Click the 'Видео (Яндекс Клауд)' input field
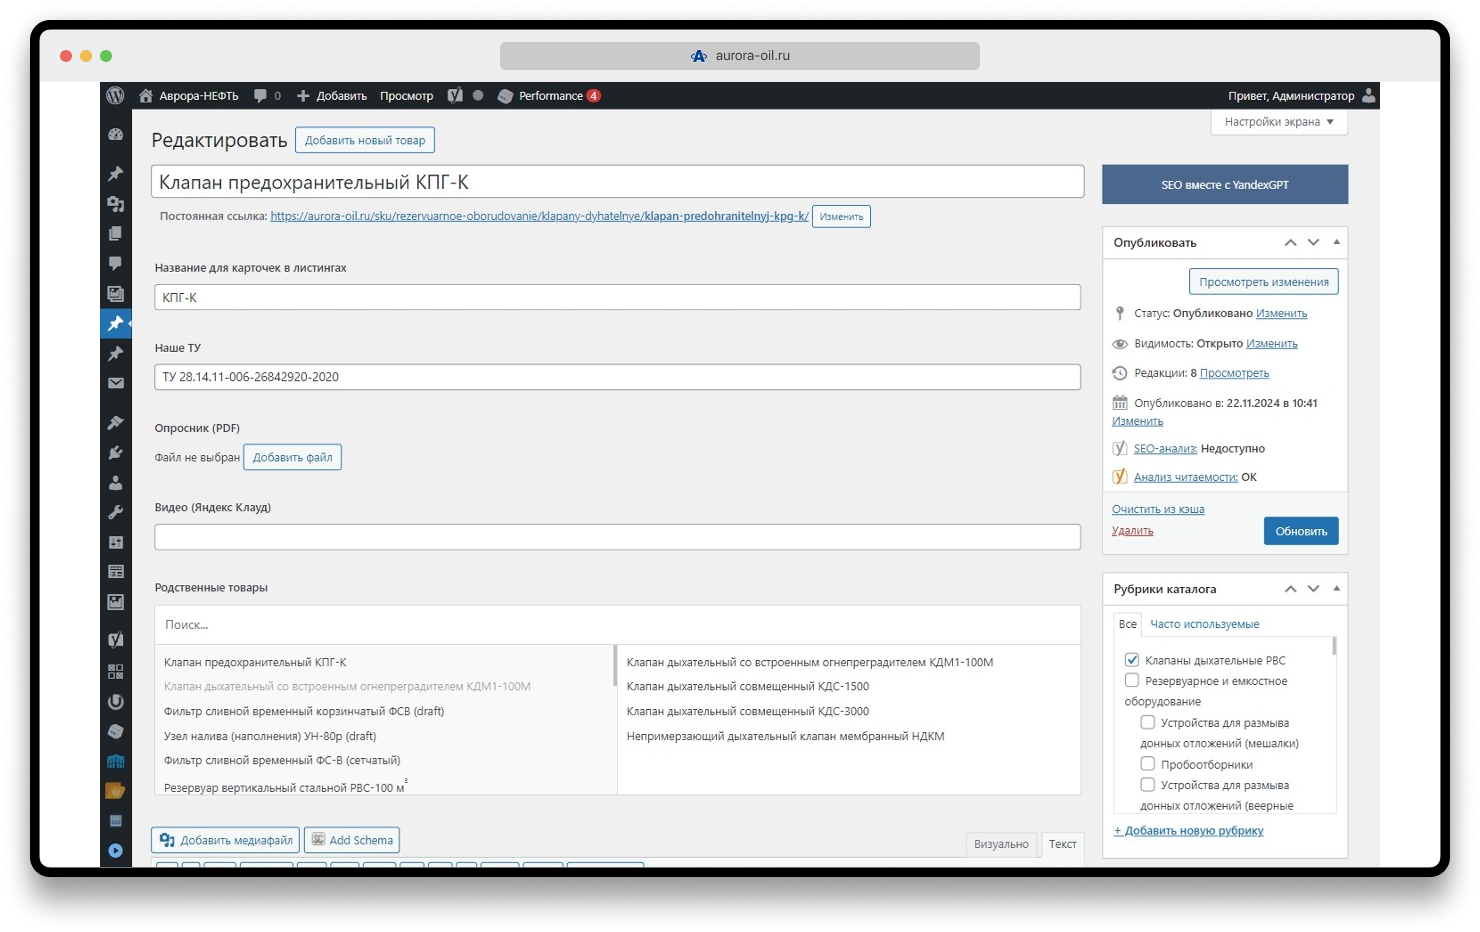 [x=617, y=537]
